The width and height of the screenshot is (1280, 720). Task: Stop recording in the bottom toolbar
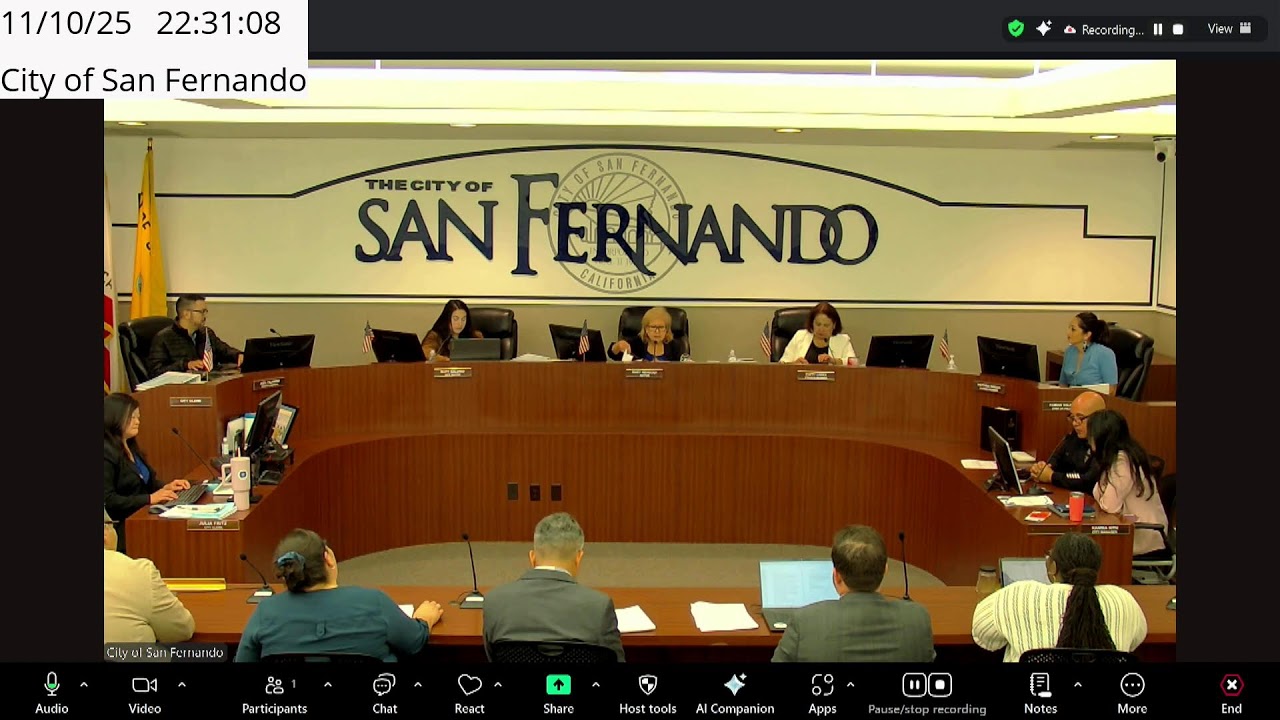point(940,685)
